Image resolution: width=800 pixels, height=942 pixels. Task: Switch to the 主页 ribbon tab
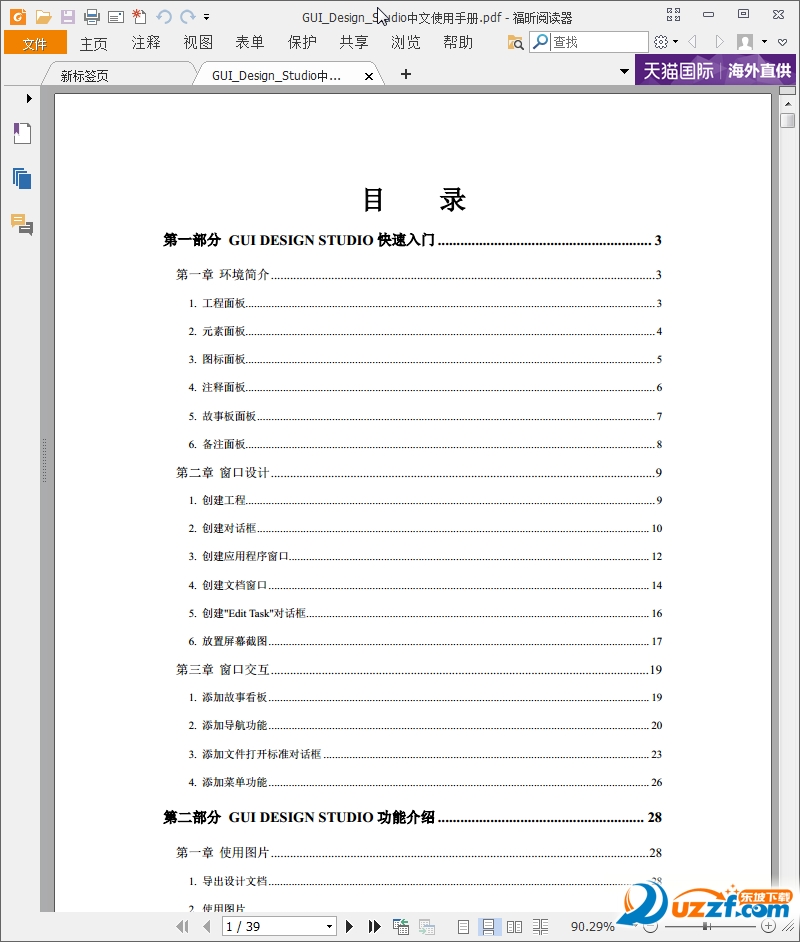[x=93, y=43]
